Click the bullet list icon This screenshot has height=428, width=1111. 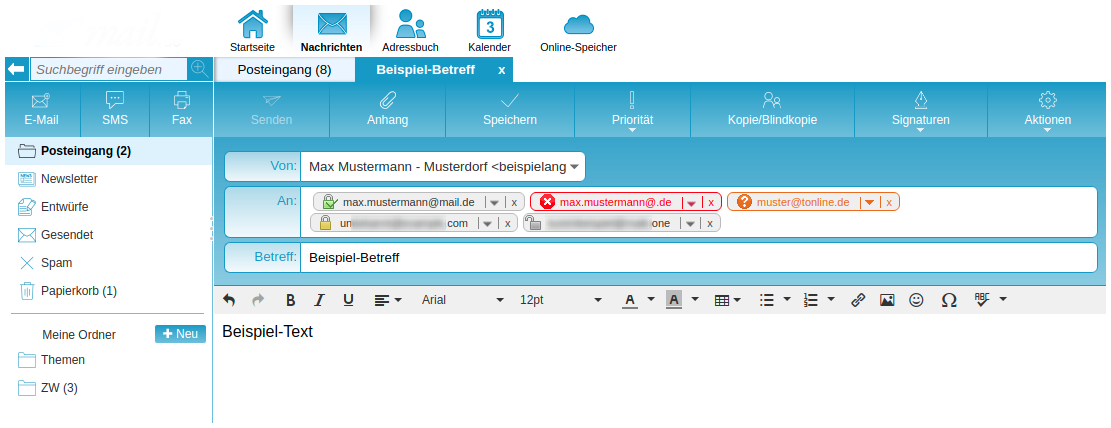766,300
